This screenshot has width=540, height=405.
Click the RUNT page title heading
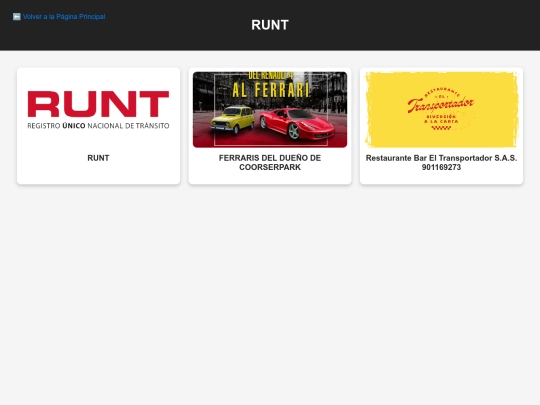point(270,25)
